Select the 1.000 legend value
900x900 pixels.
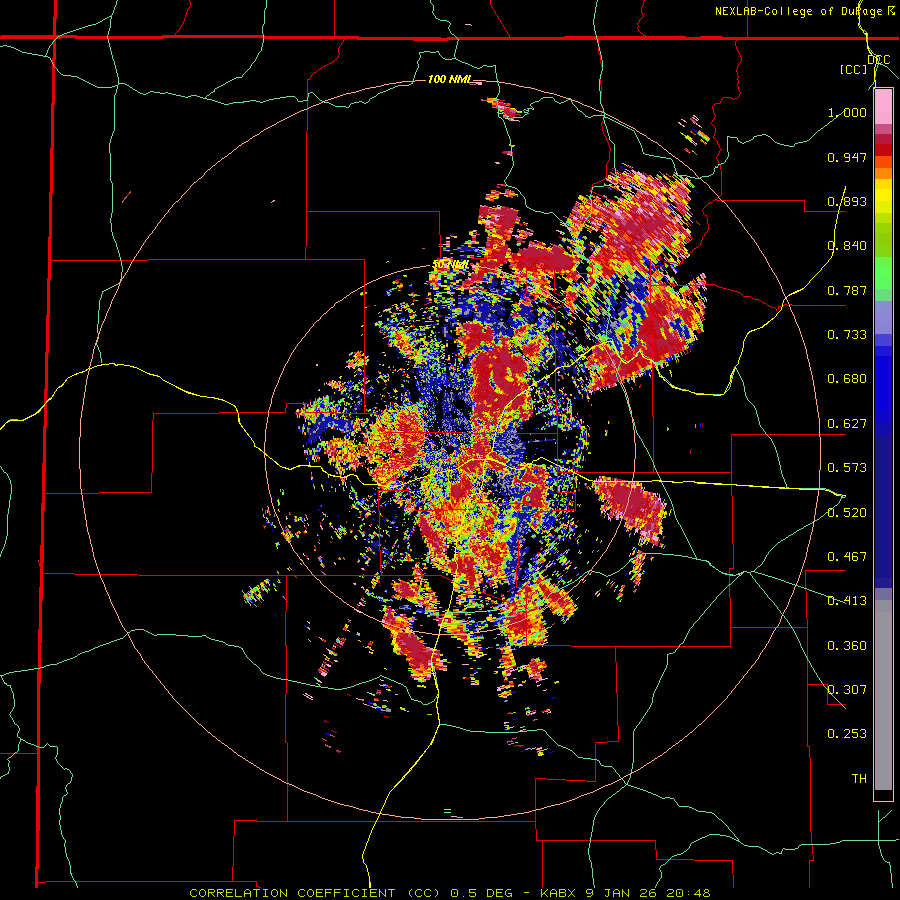click(847, 112)
